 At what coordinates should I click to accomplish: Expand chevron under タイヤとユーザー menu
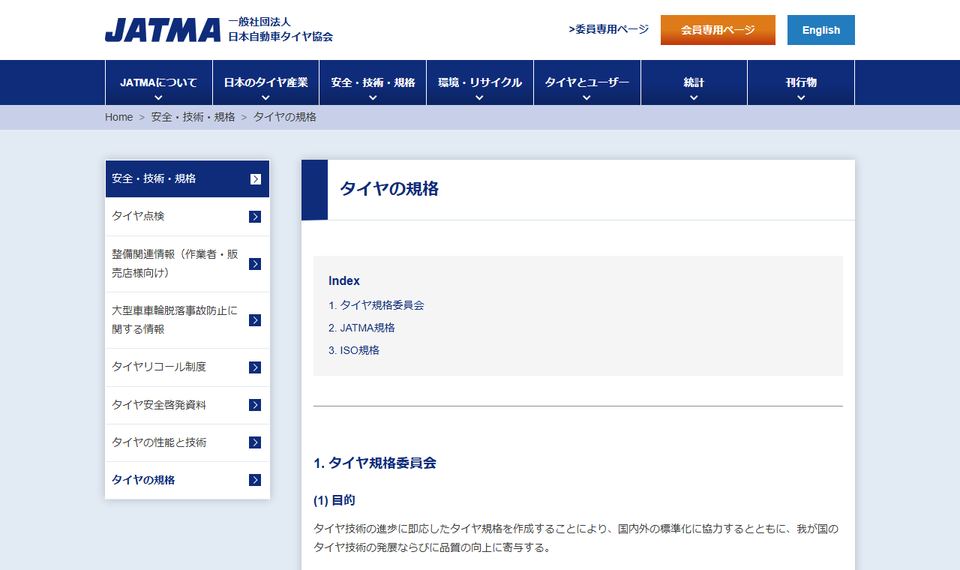587,97
